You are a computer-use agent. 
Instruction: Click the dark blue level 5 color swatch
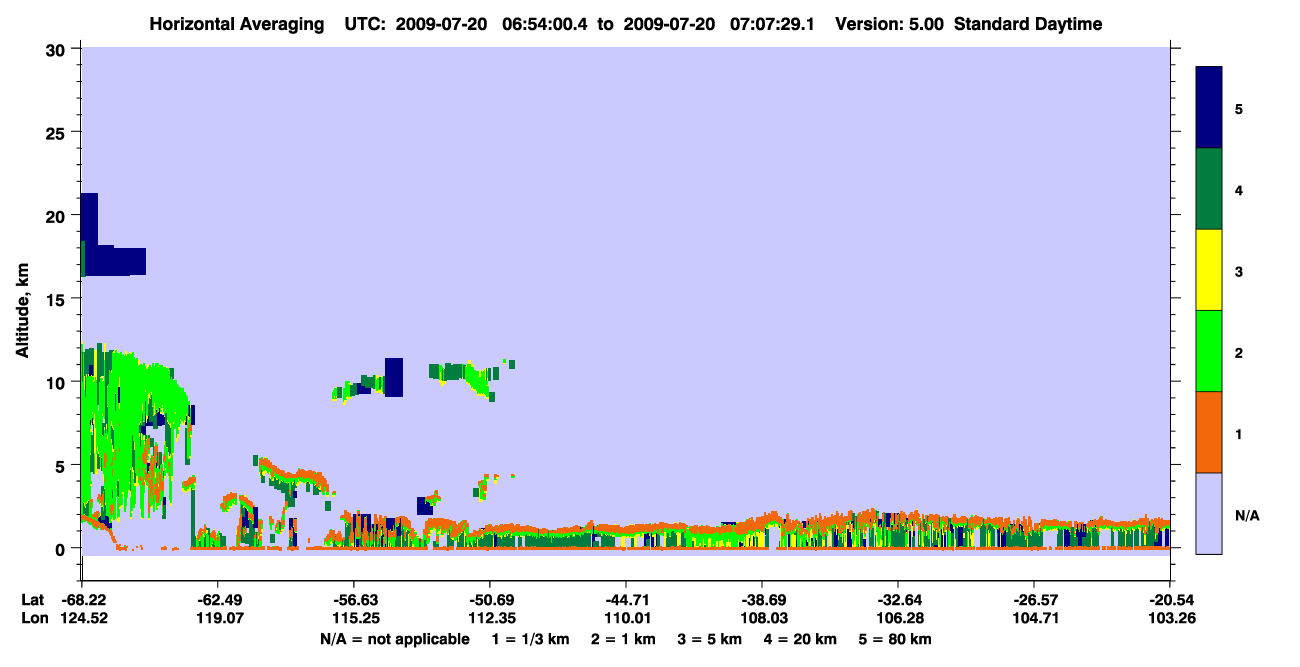pyautogui.click(x=1209, y=108)
